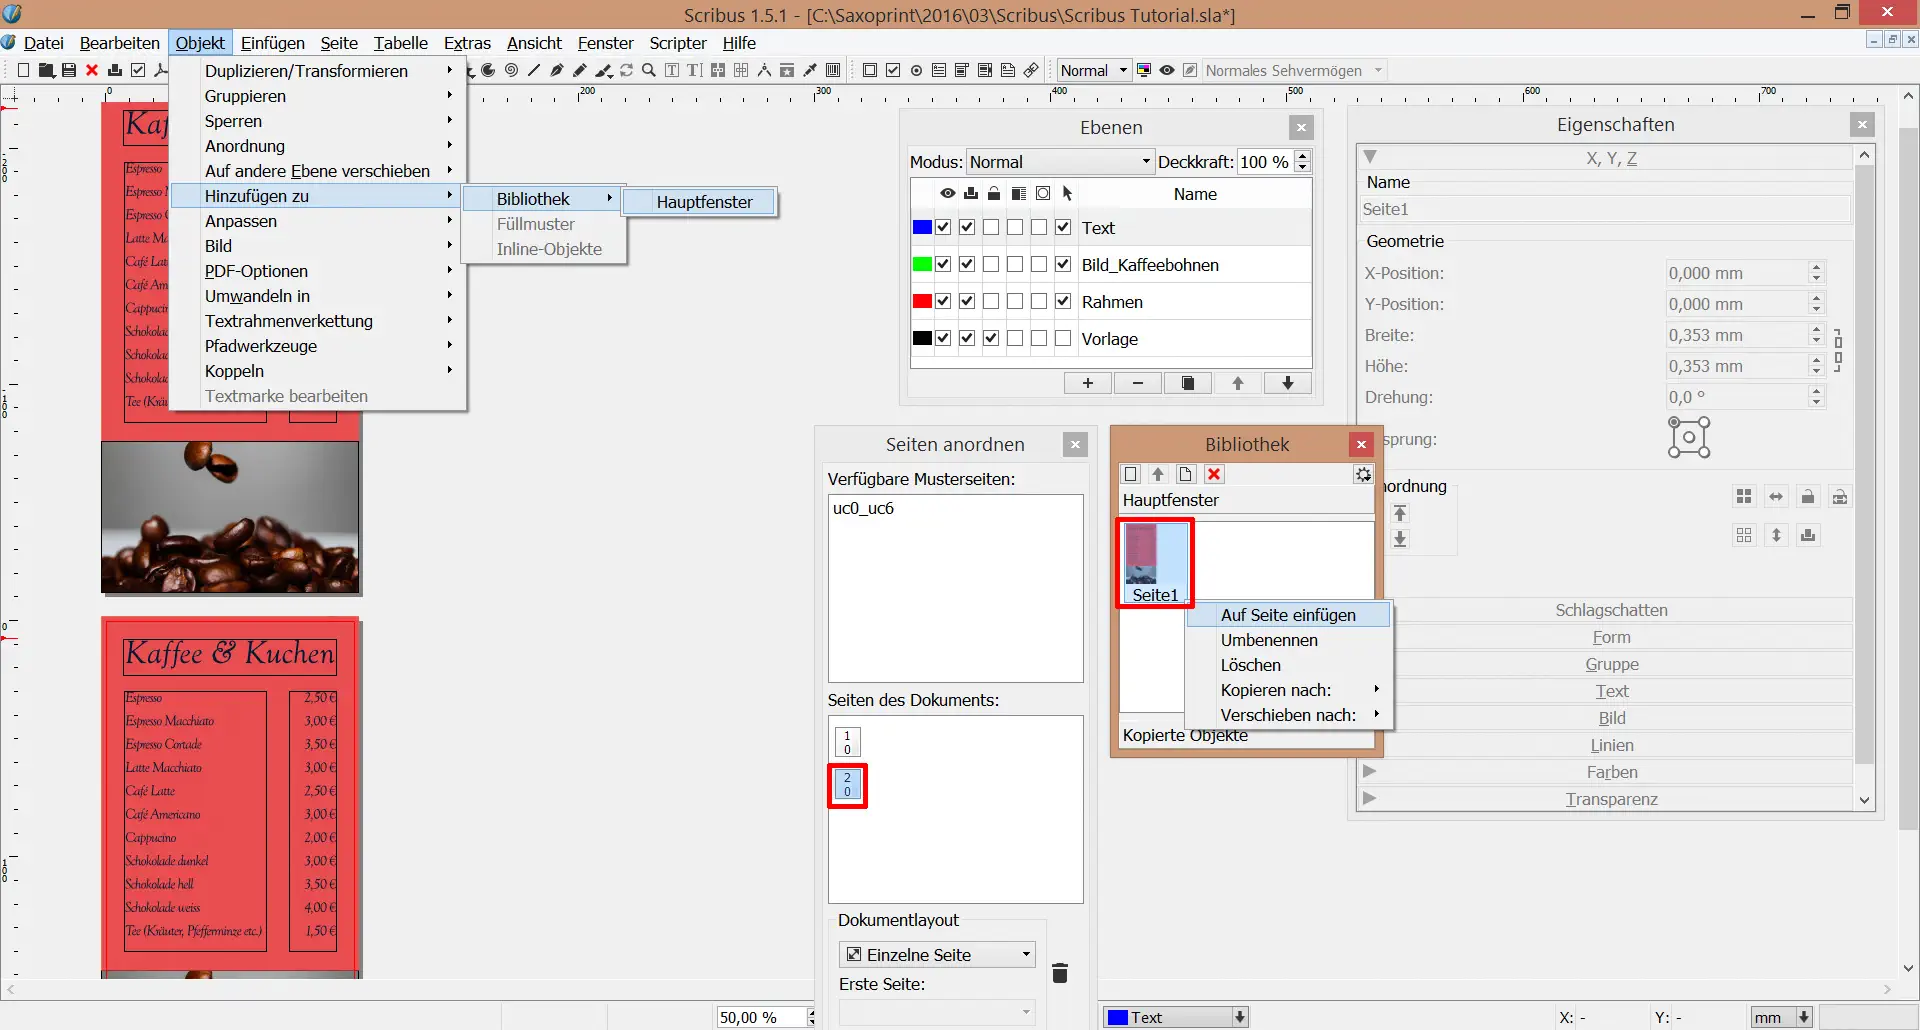Select the Seite1 thumbnail in Bibliothek
This screenshot has height=1030, width=1920.
click(x=1154, y=560)
